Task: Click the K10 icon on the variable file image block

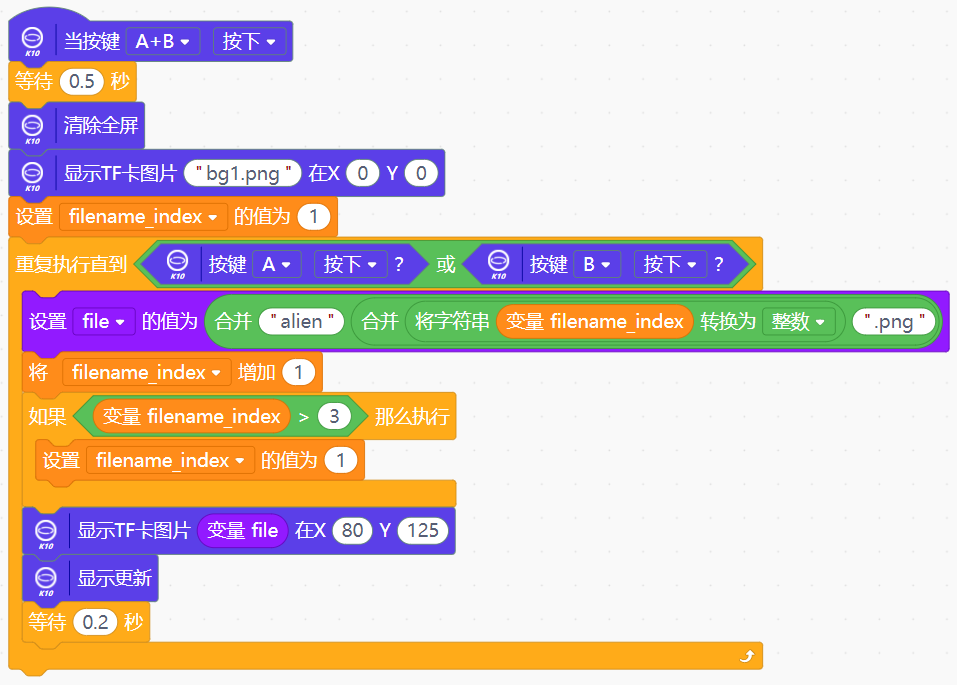Action: [x=46, y=534]
